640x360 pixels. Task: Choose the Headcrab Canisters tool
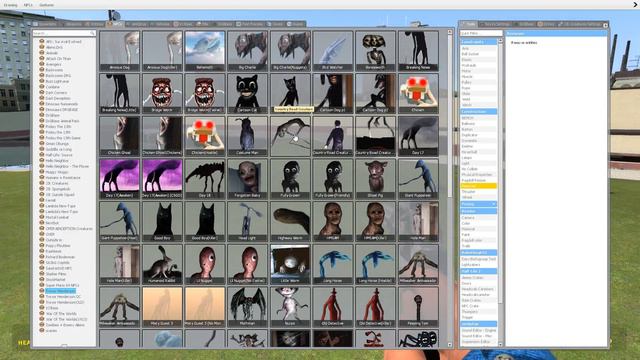coord(478,289)
